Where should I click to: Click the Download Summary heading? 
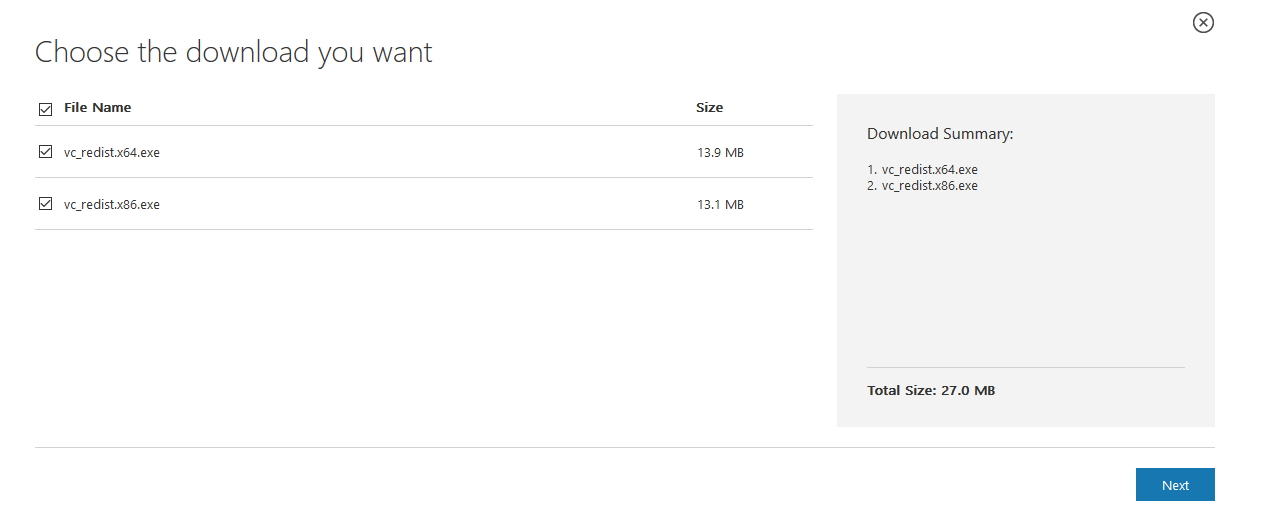pyautogui.click(x=940, y=133)
